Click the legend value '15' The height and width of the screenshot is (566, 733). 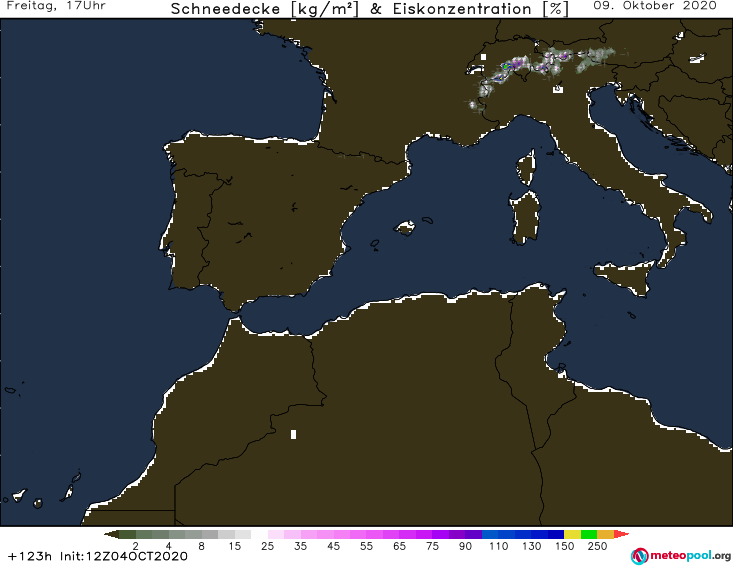click(235, 546)
